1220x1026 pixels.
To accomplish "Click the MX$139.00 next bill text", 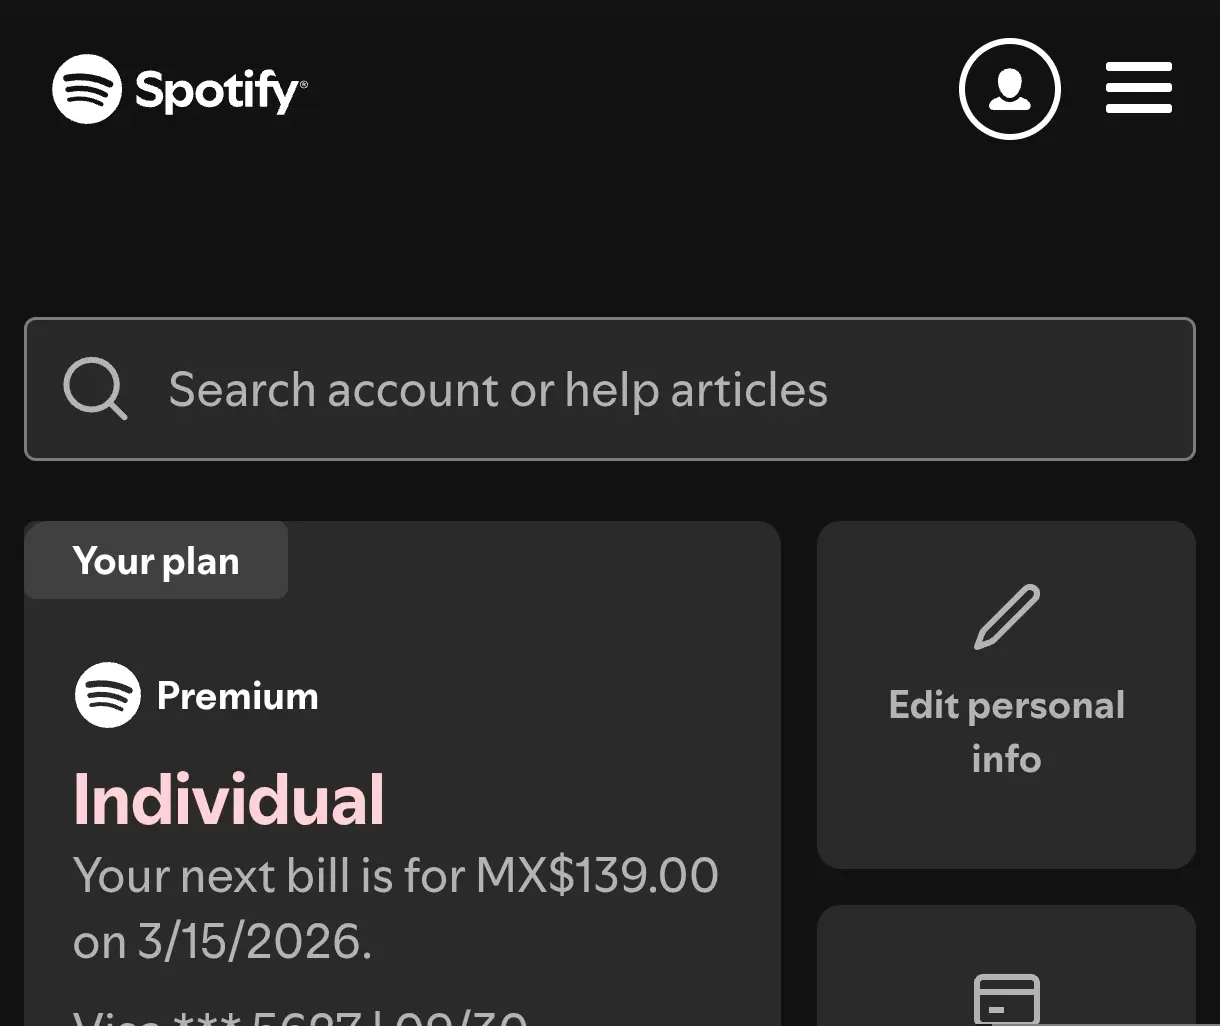I will coord(597,875).
